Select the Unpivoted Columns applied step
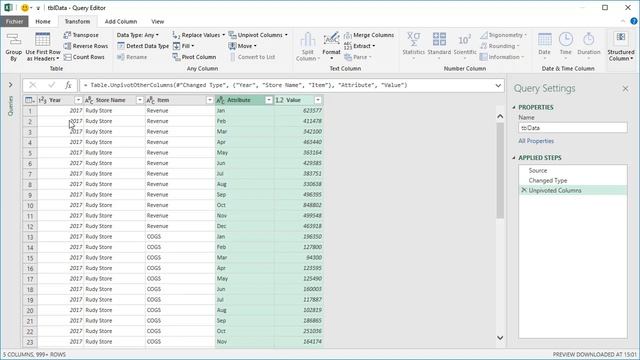 tap(573, 190)
